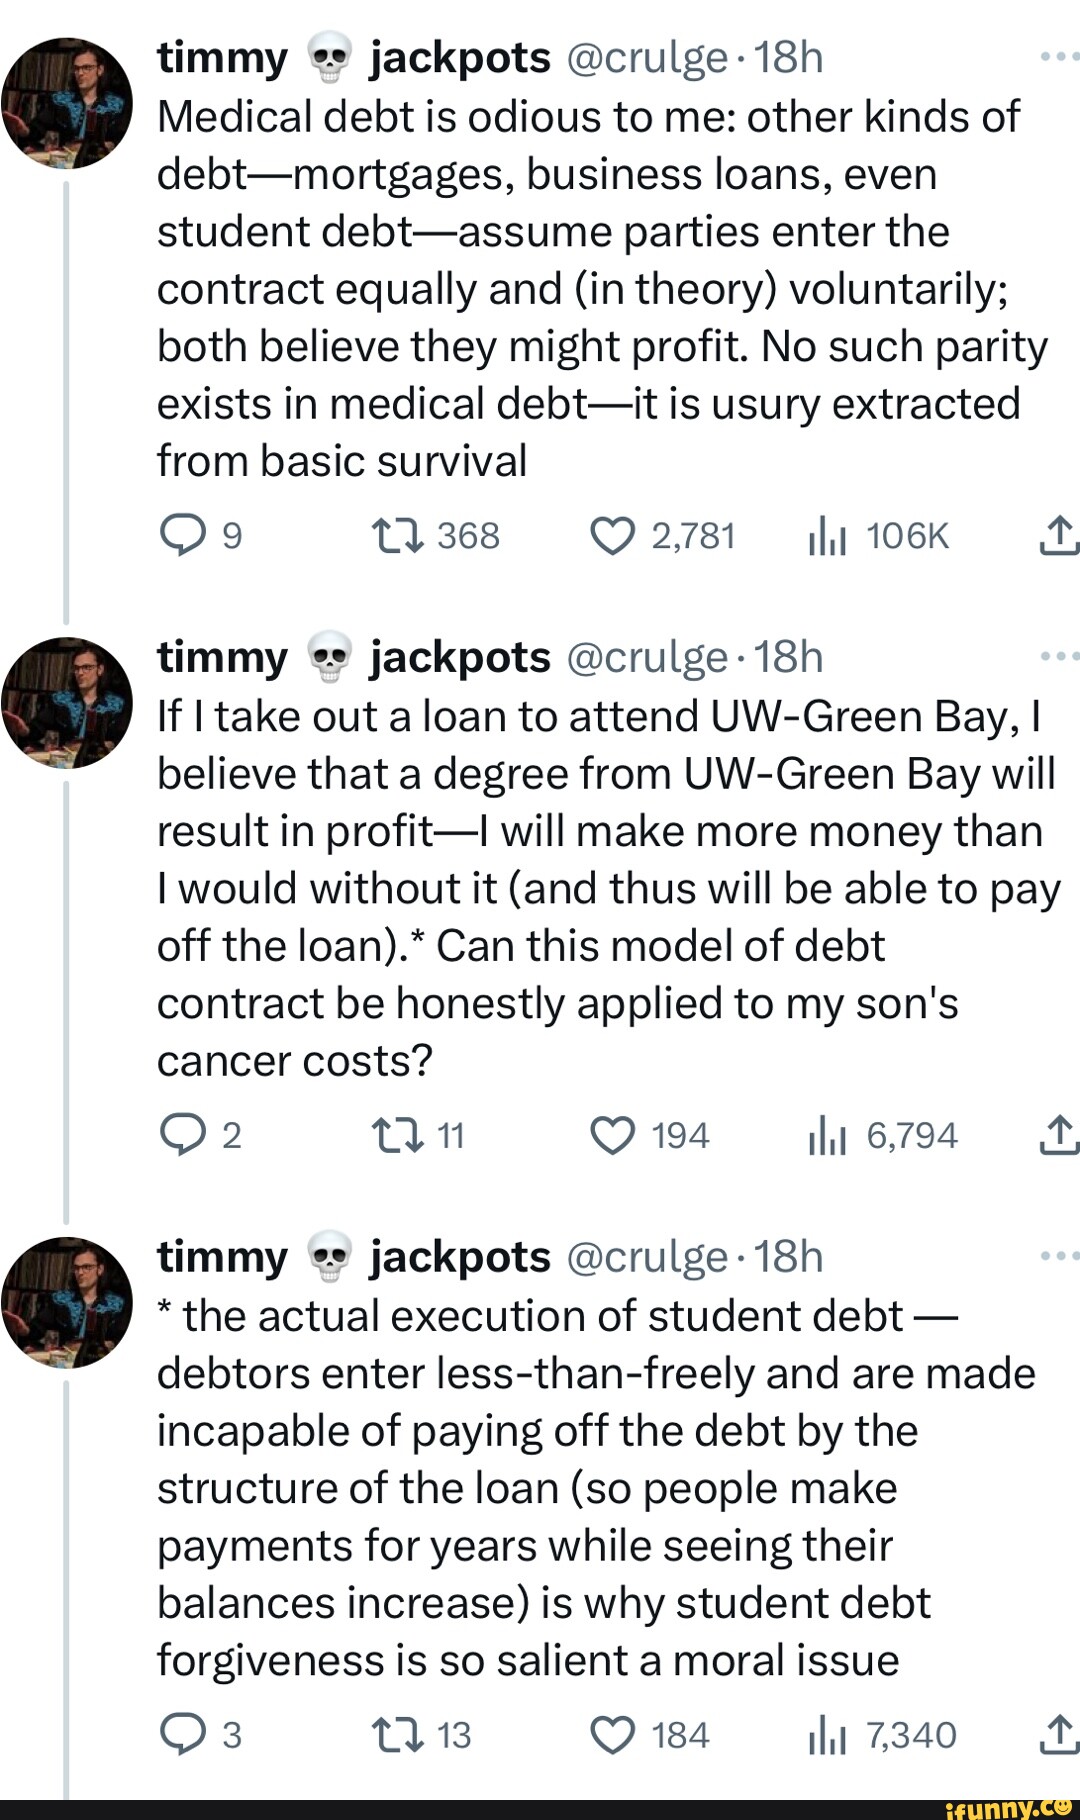1080x1820 pixels.
Task: Open more options on the first tweet
Action: coord(1058,57)
